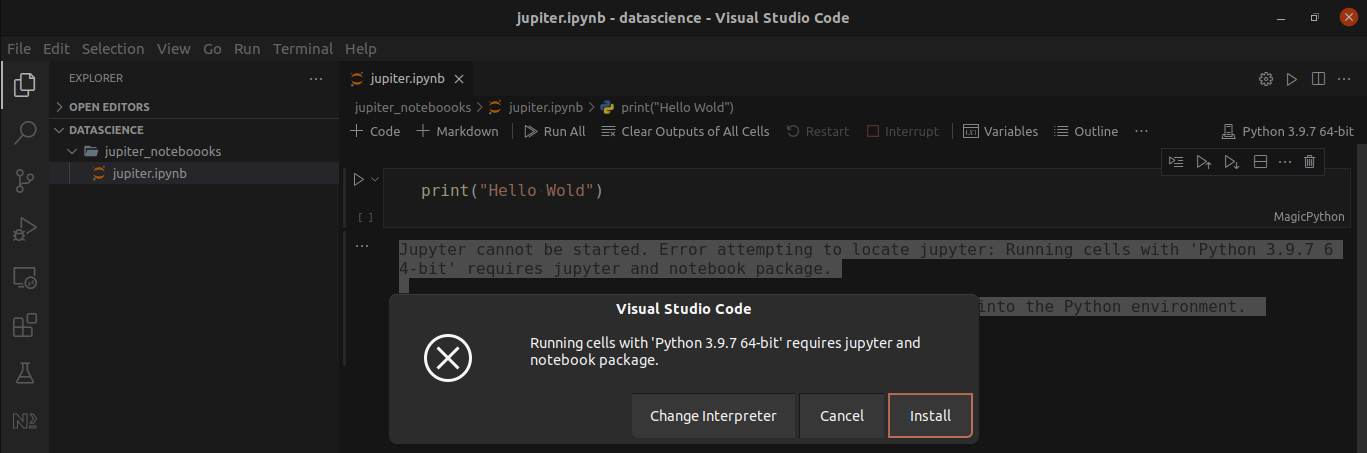Open the last activity bar icon below Testing
Viewport: 1367px width, 453px height.
pos(25,421)
